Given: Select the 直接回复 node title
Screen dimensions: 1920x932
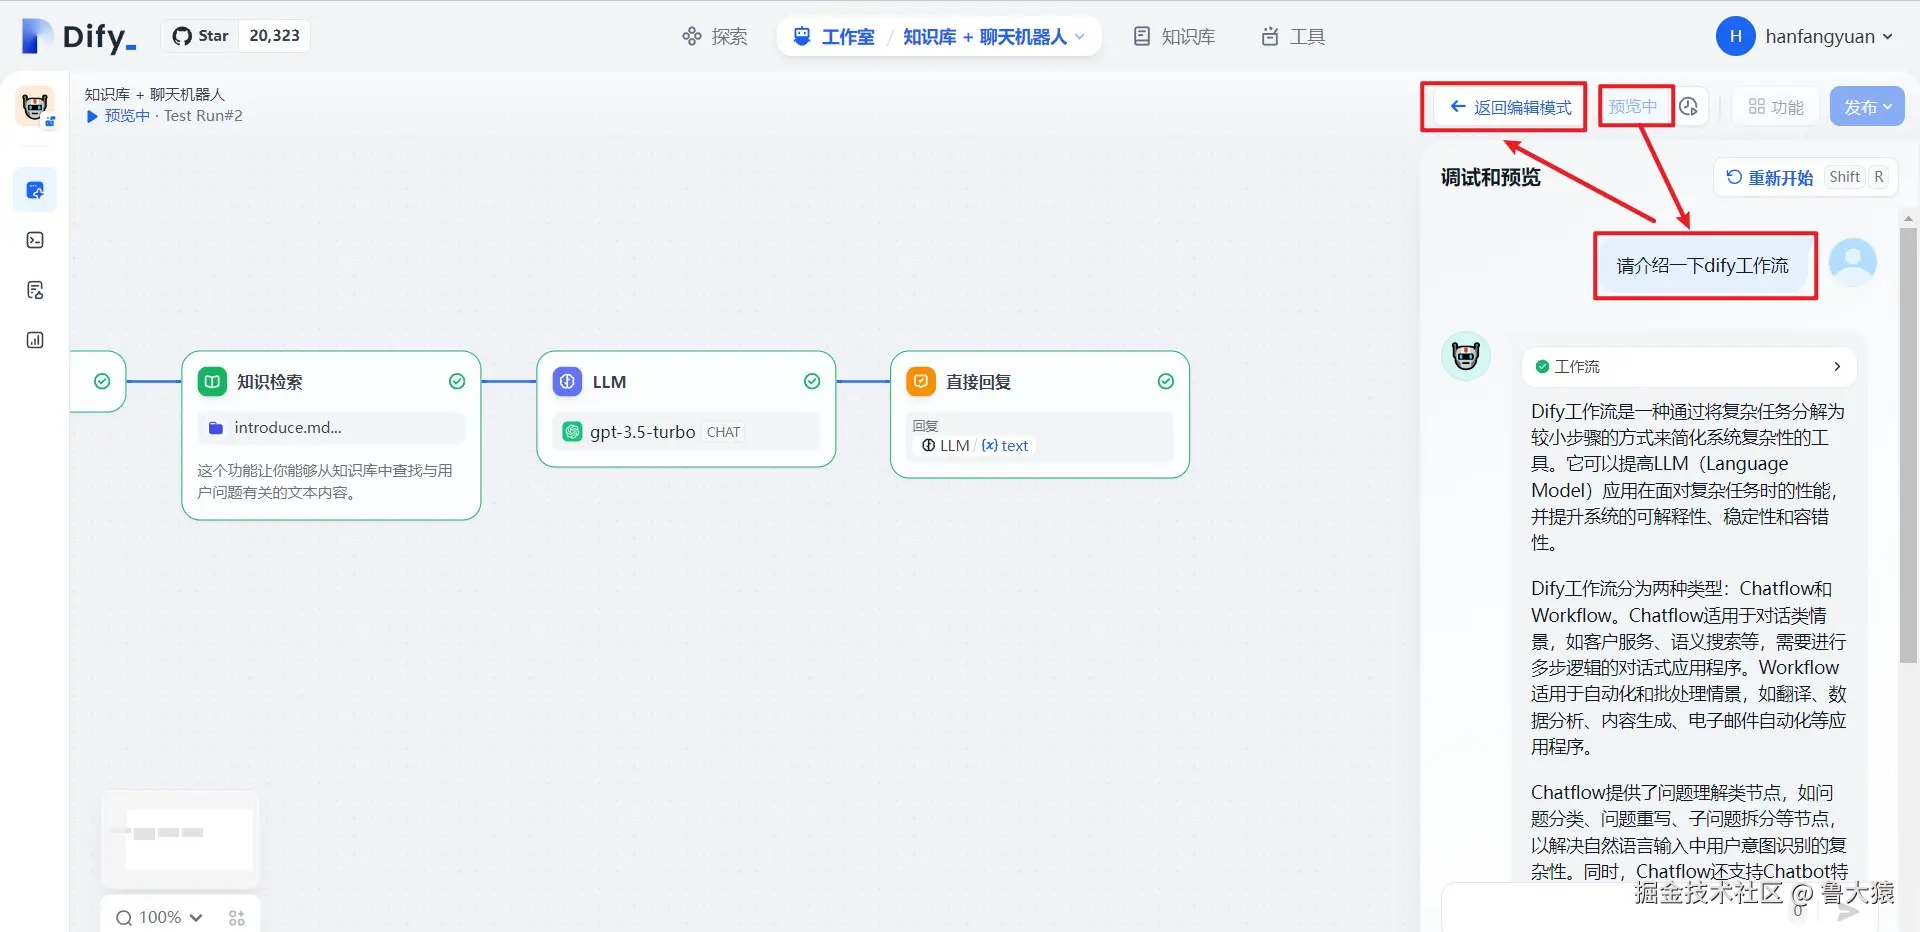Looking at the screenshot, I should click(x=979, y=382).
